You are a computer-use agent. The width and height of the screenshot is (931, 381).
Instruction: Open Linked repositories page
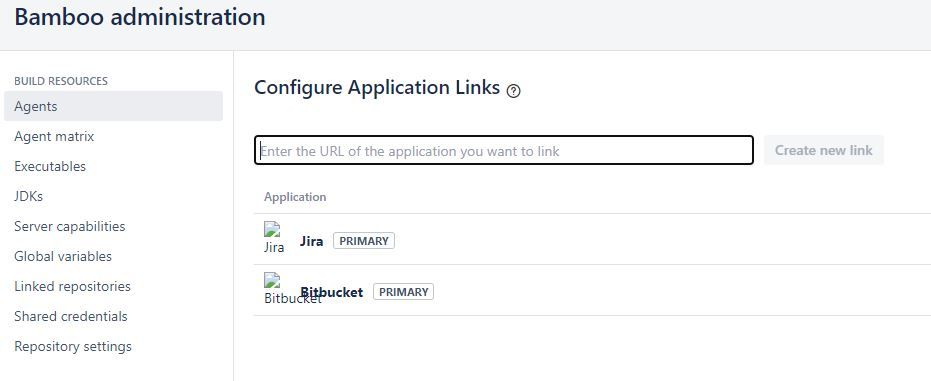pos(72,286)
